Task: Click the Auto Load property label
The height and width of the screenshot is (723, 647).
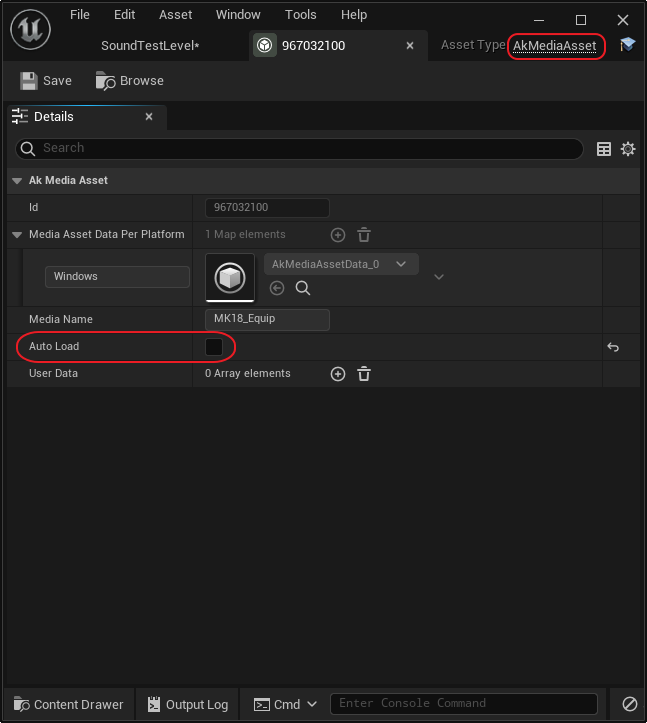Action: click(54, 346)
